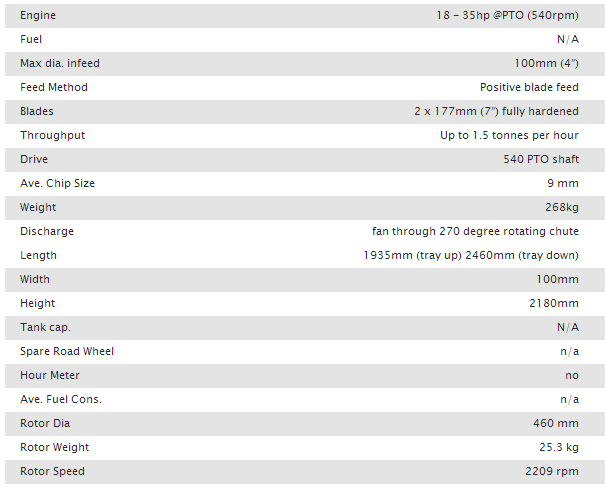The height and width of the screenshot is (488, 609).
Task: Click the Max dia. infeed label
Action: [x=60, y=63]
